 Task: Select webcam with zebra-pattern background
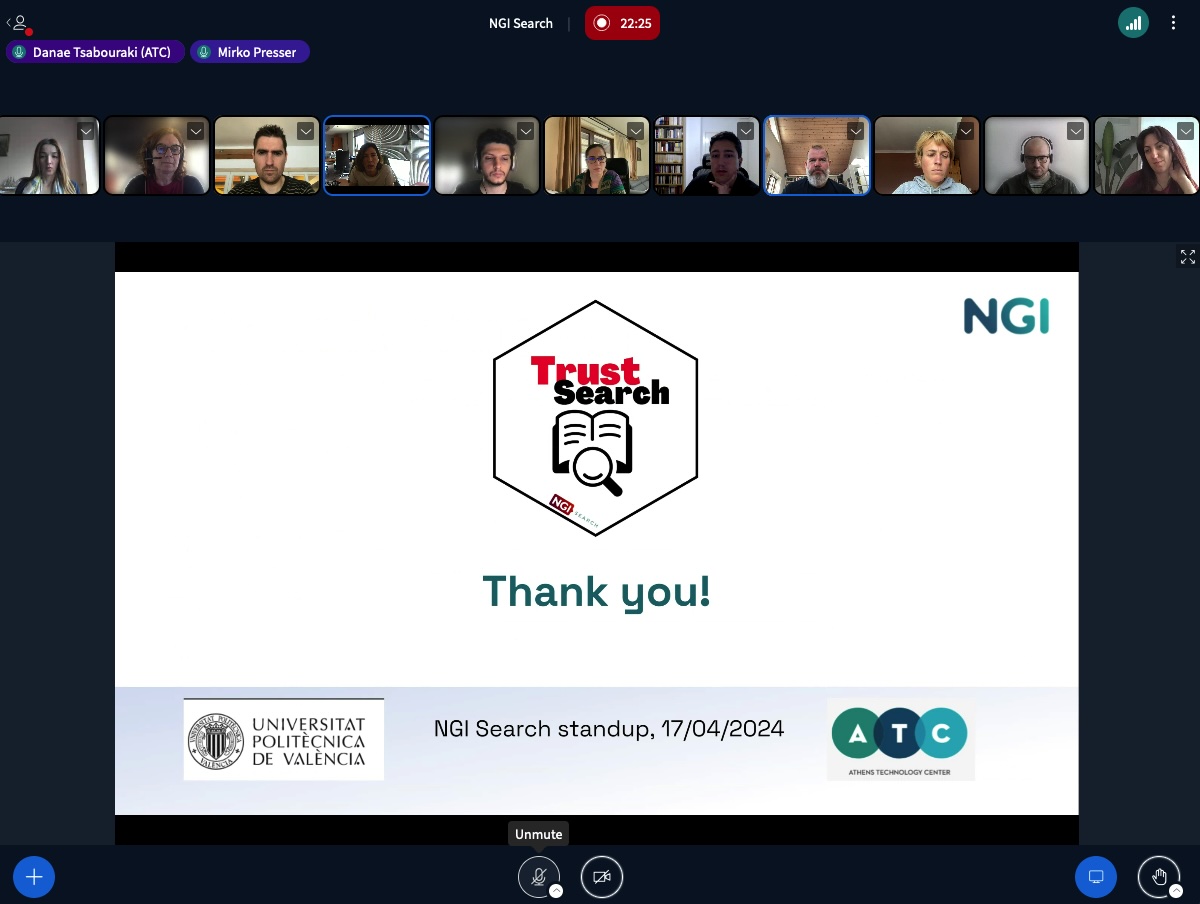[377, 155]
